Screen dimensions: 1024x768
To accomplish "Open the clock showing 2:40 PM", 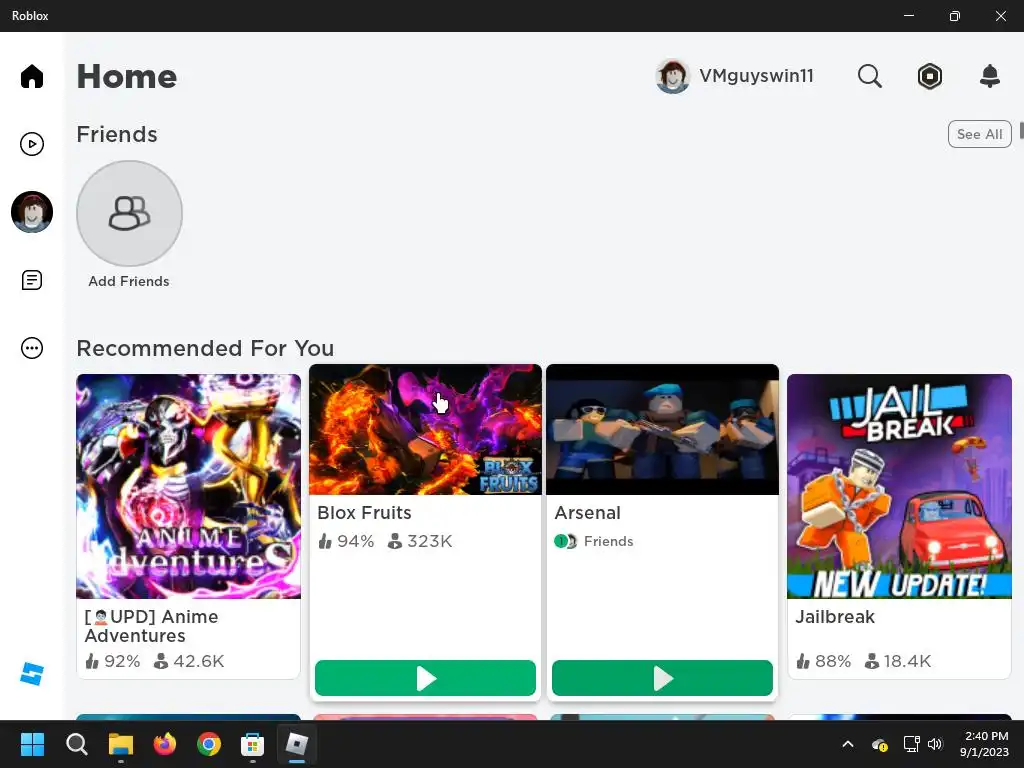I will click(984, 744).
